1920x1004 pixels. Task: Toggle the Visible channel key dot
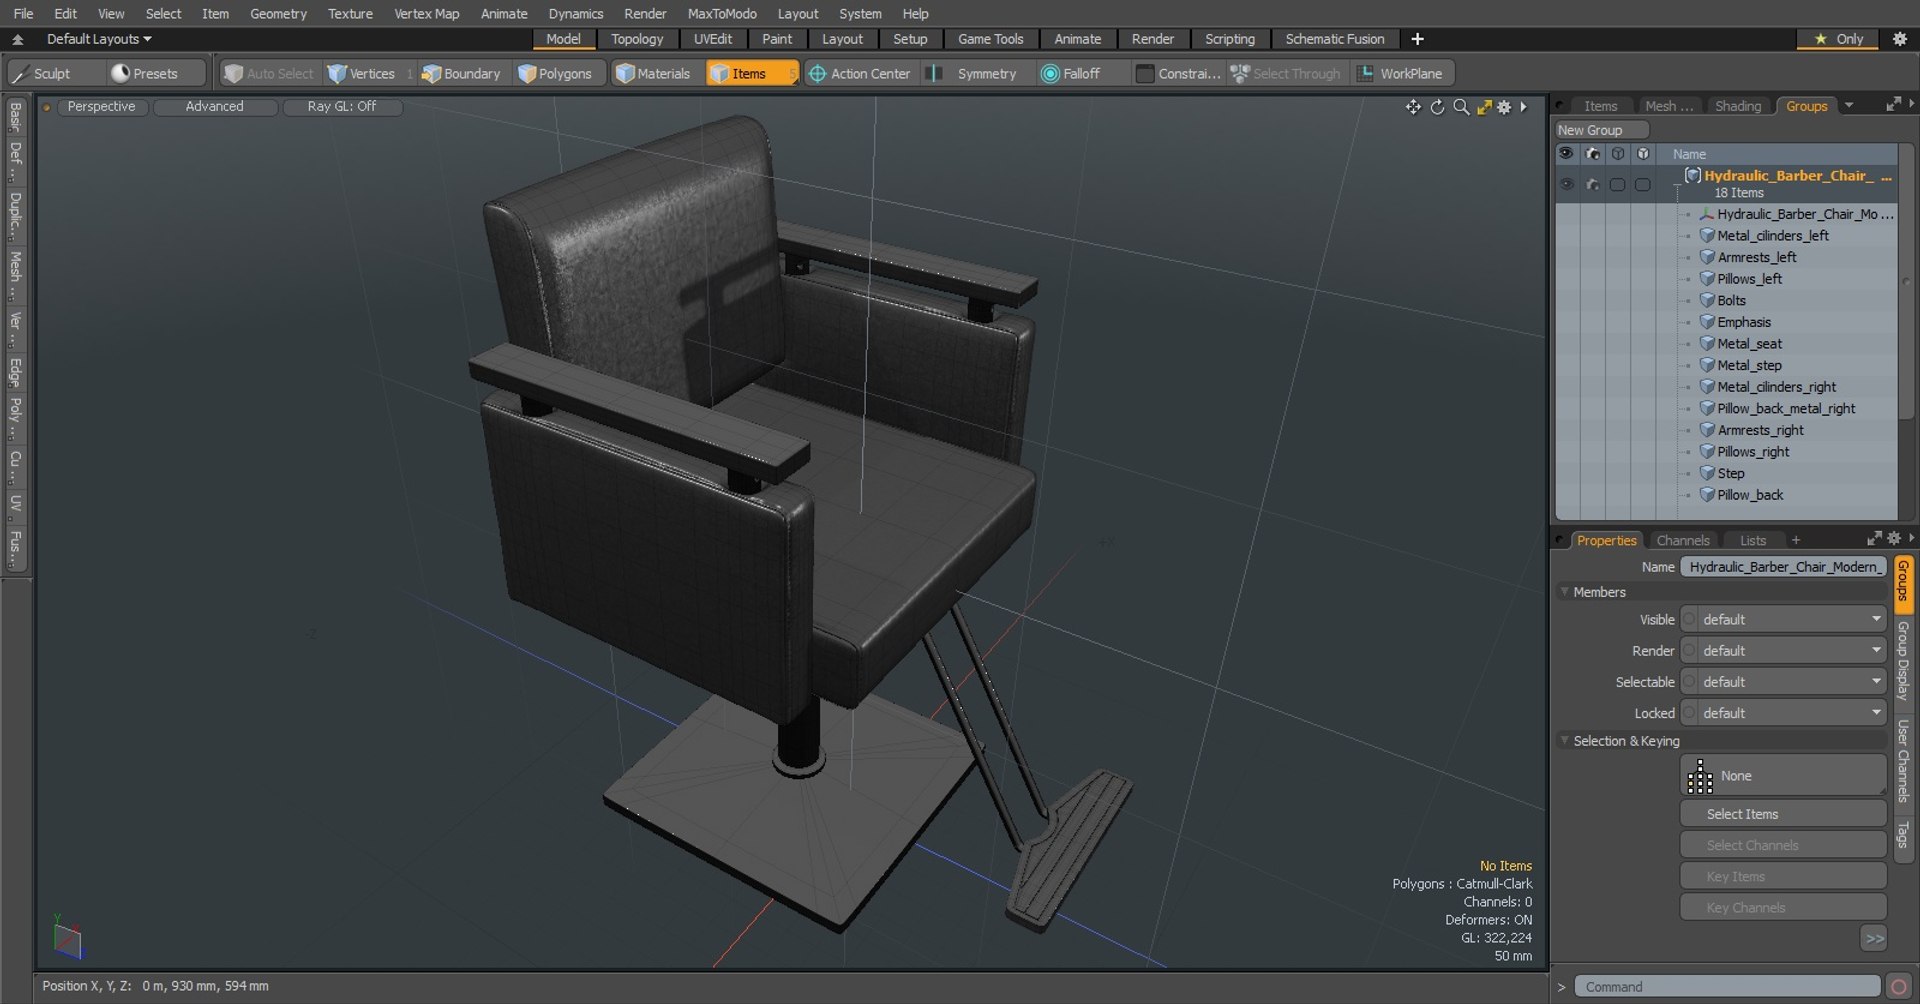pyautogui.click(x=1690, y=620)
